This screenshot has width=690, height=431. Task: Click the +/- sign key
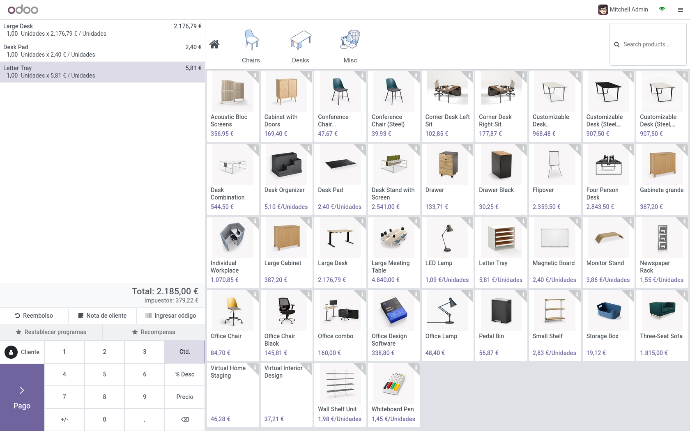[x=64, y=419]
